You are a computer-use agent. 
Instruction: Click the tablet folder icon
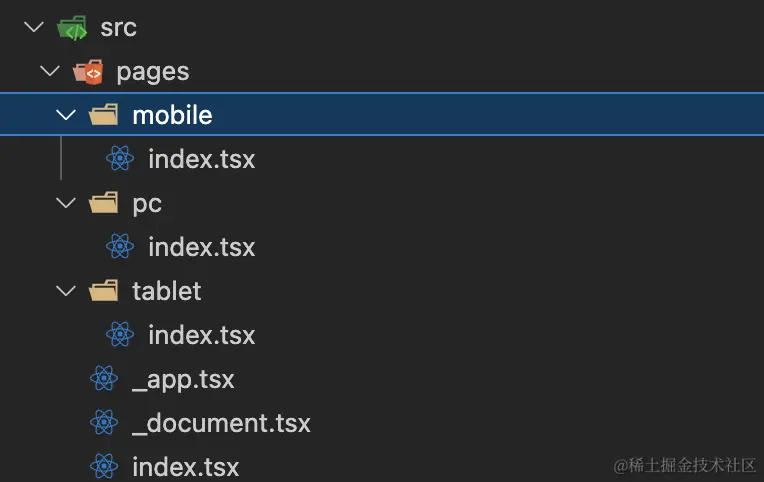click(104, 291)
